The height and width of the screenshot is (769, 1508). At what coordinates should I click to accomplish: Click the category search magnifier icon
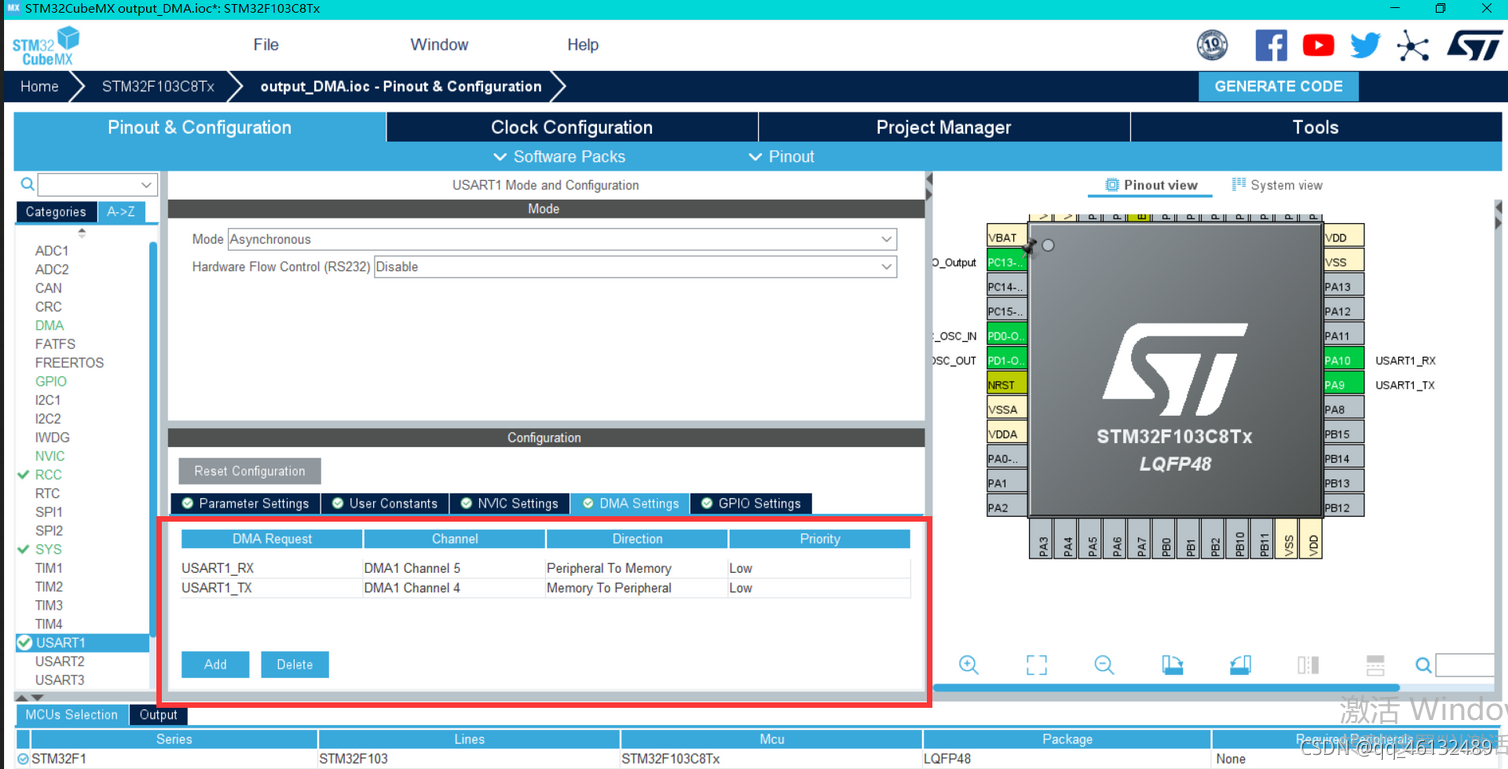point(28,185)
